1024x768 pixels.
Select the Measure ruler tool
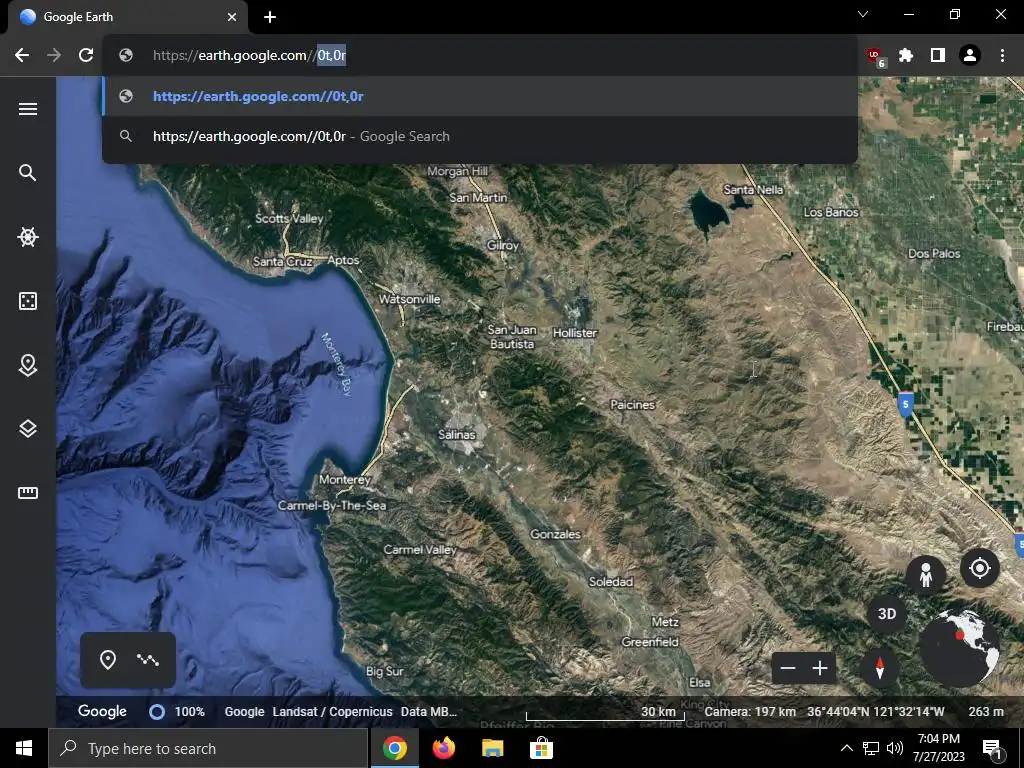pos(27,493)
